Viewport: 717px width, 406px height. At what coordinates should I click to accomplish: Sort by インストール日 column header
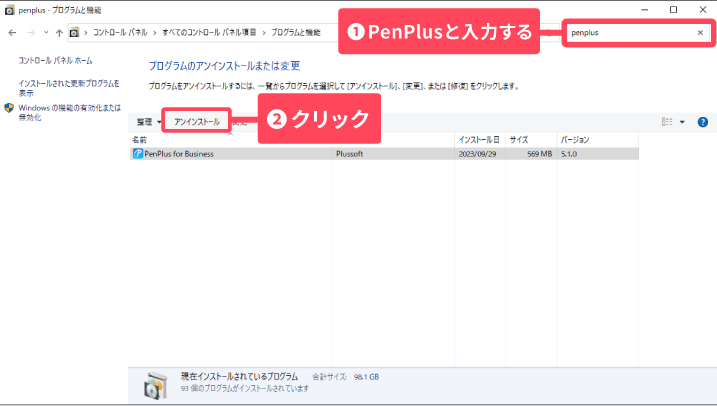click(x=479, y=140)
